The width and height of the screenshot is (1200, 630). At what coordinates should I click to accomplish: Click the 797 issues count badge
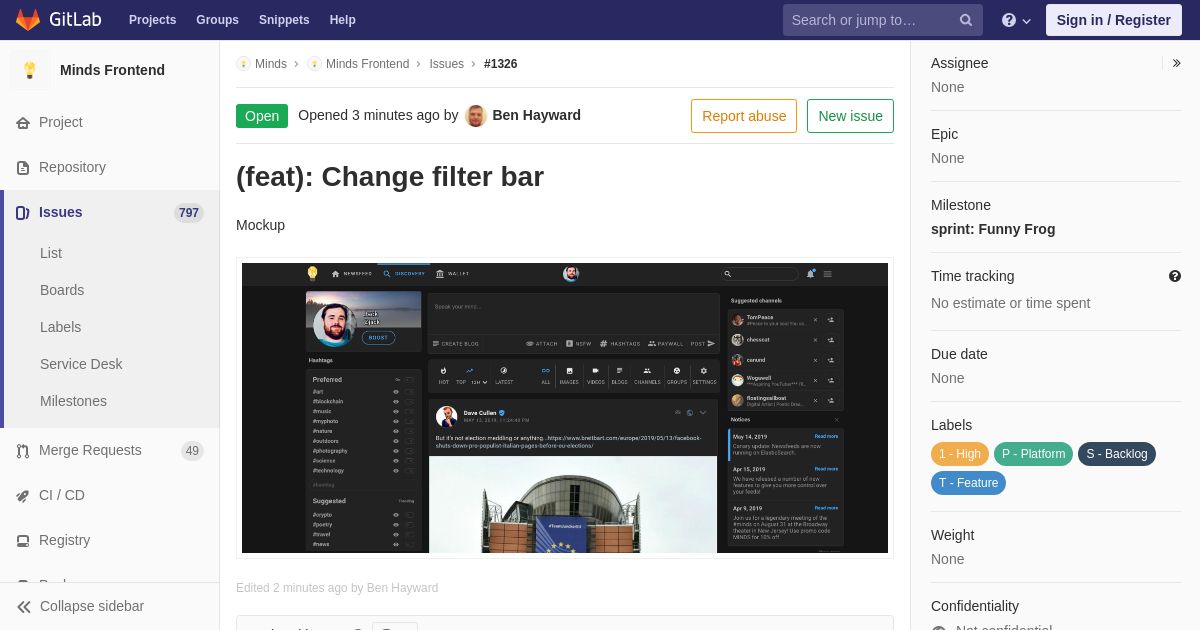(189, 213)
